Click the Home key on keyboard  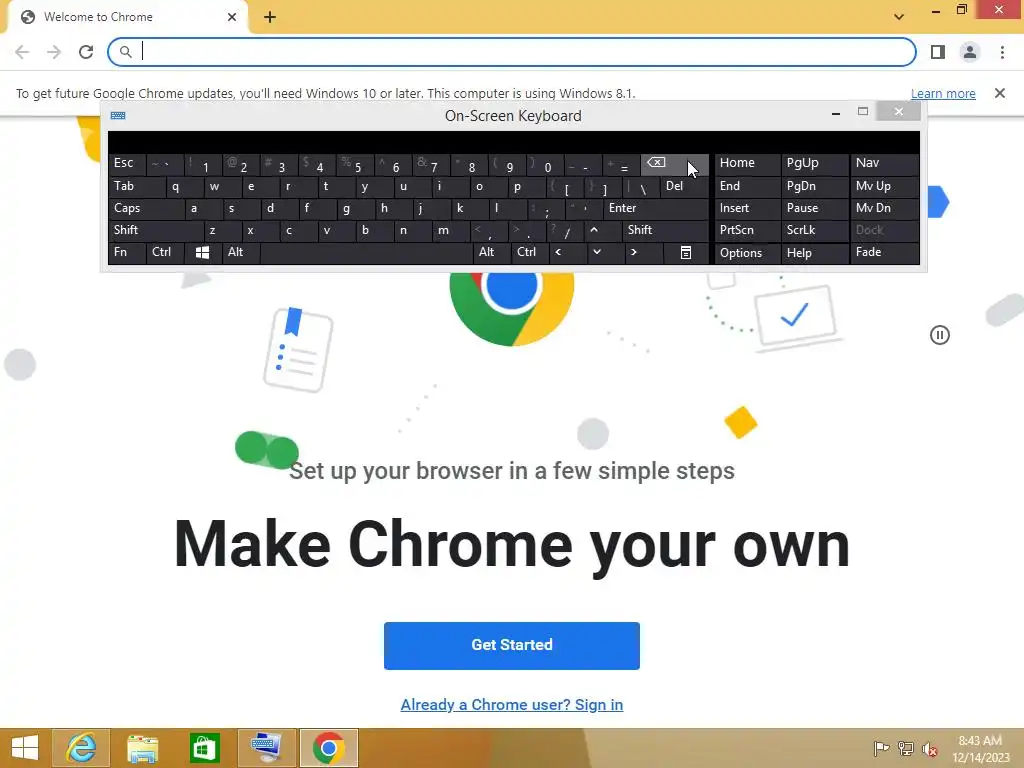747,163
